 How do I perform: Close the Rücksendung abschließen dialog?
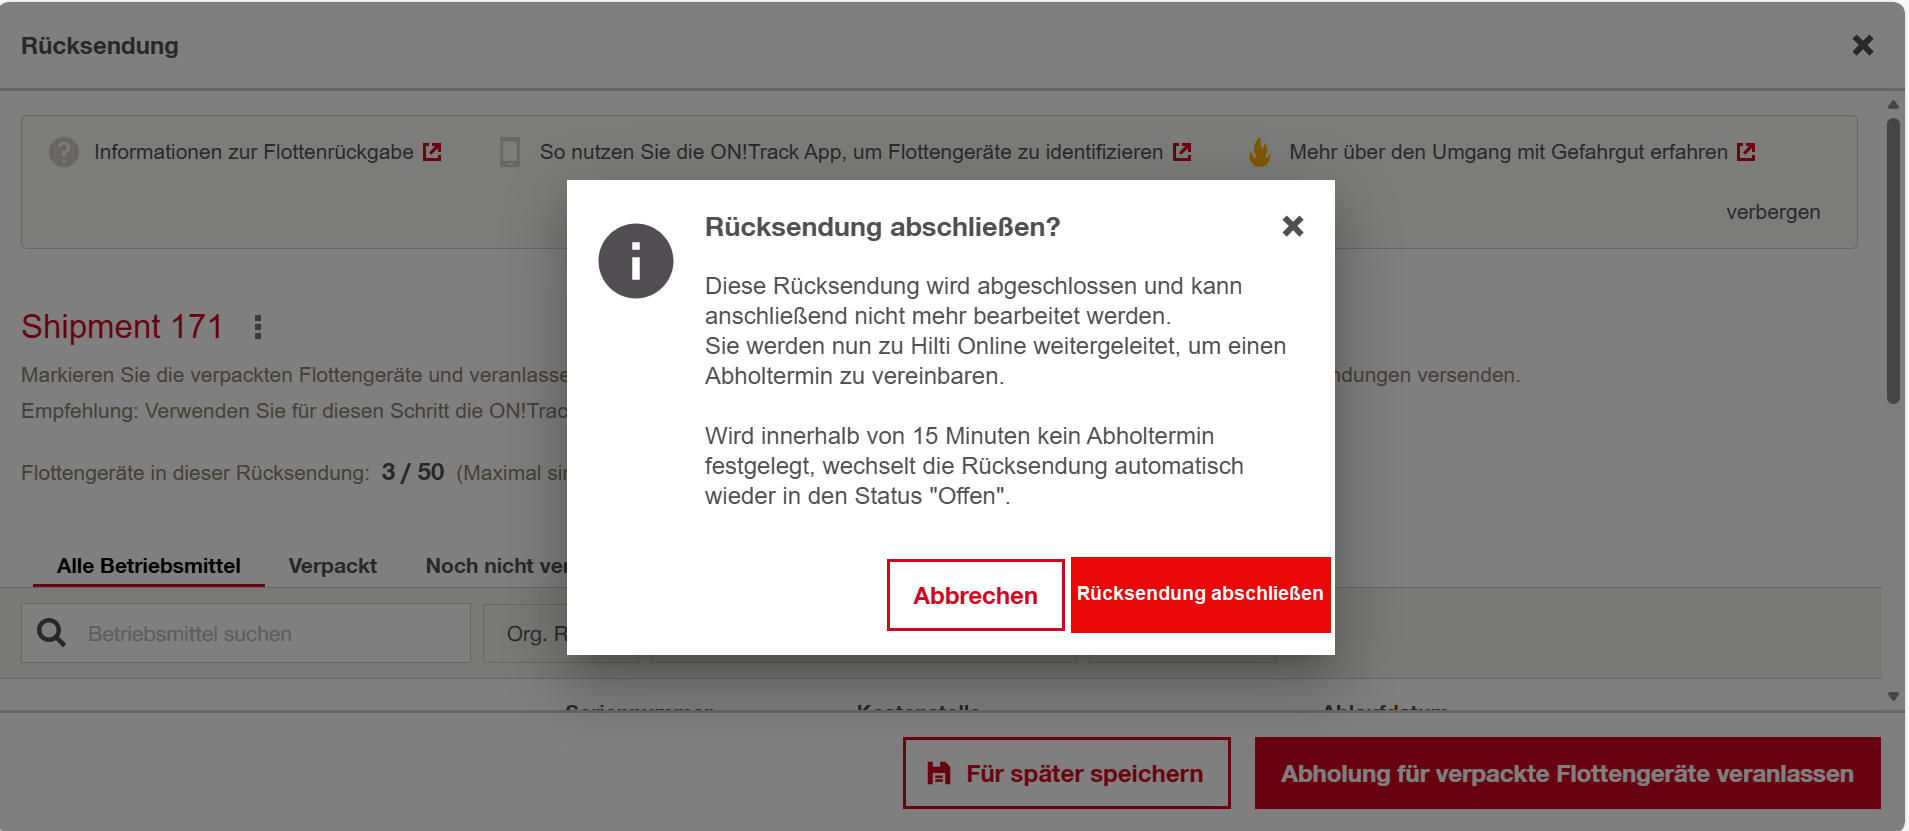(x=1292, y=226)
